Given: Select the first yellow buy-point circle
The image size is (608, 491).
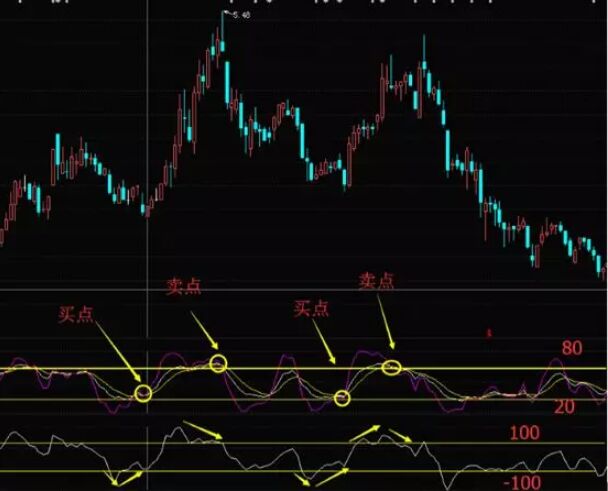Looking at the screenshot, I should point(143,393).
